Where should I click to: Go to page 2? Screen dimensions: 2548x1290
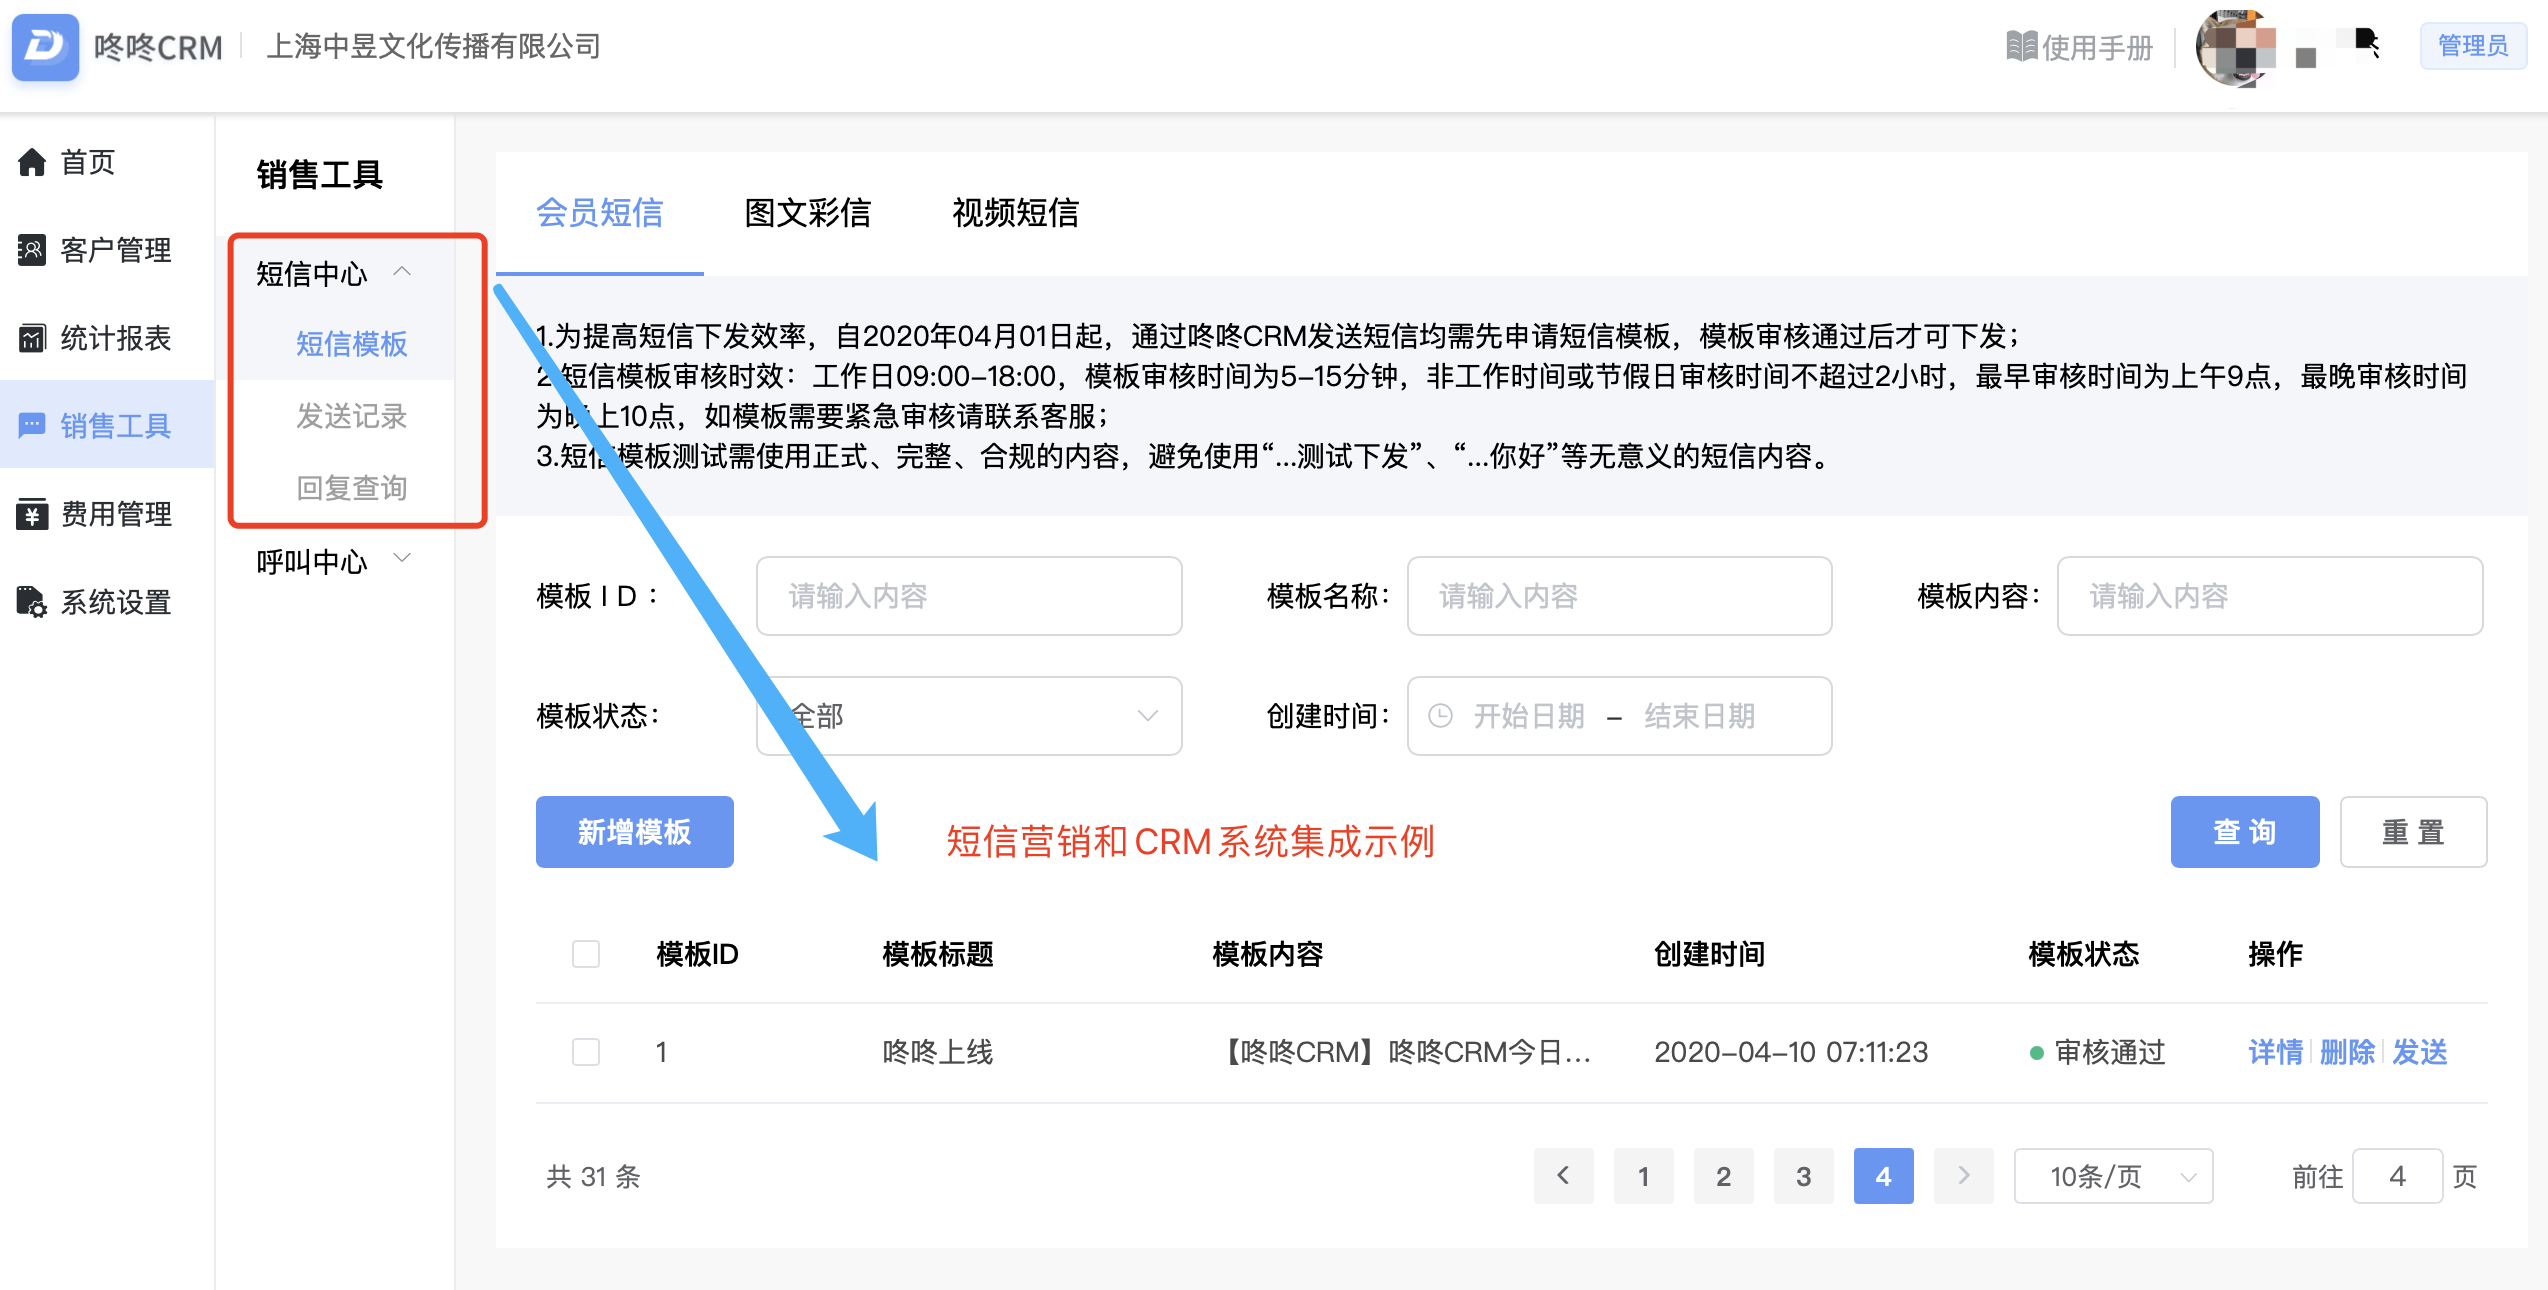(1724, 1176)
